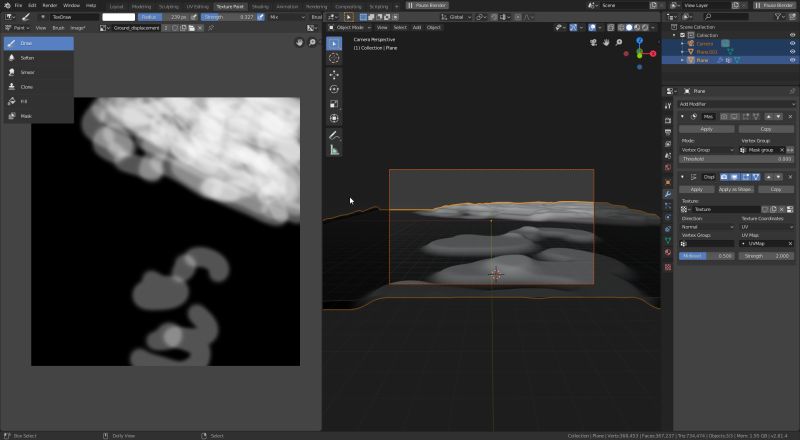Activate the Measure tool
Screen dimensions: 800x440
(334, 150)
